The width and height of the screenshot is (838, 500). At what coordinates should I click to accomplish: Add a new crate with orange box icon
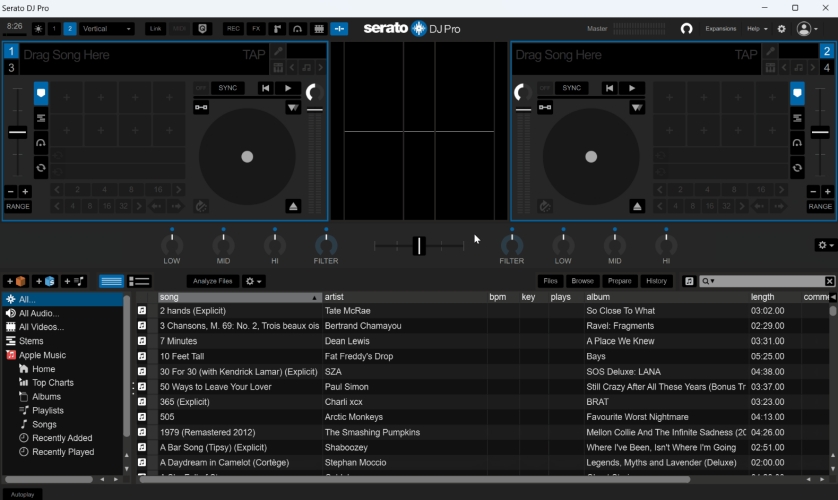pos(15,281)
